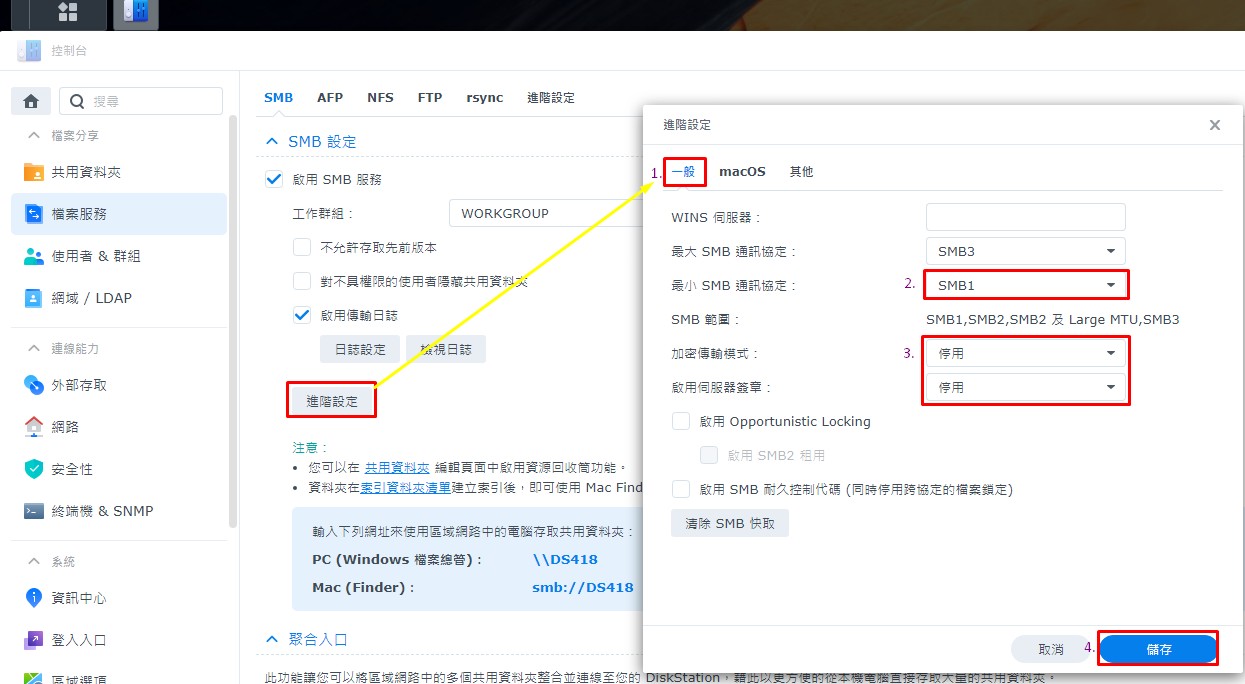Select the 安全性 shield icon
This screenshot has height=684, width=1245.
34,469
